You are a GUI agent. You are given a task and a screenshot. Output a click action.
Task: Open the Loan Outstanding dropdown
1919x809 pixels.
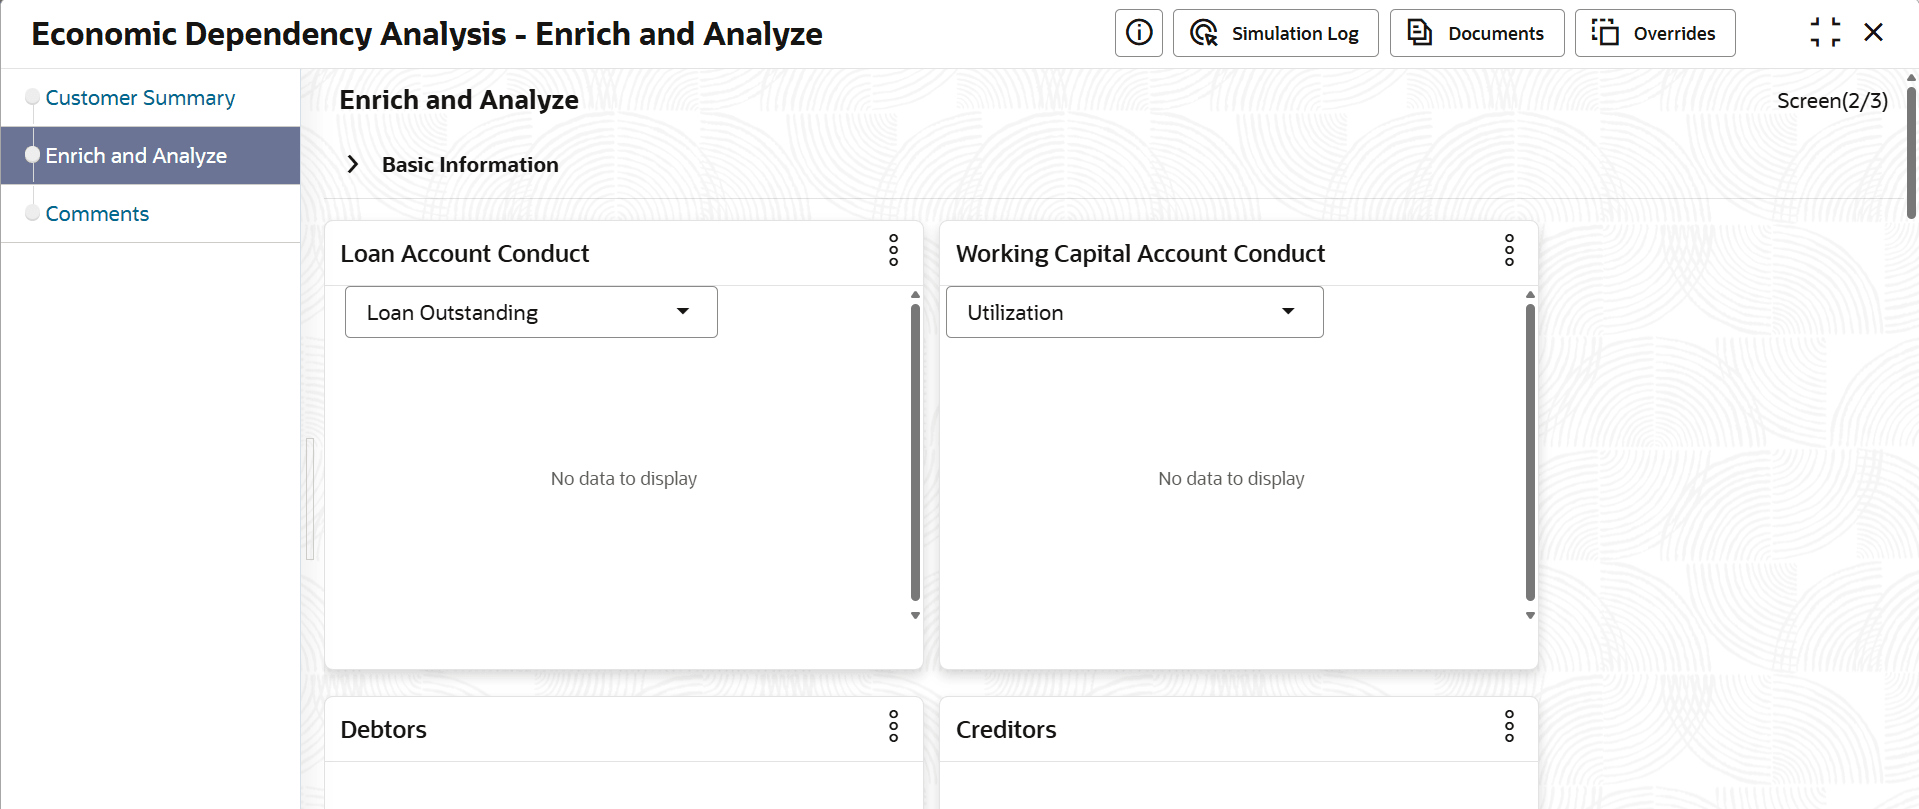[531, 312]
